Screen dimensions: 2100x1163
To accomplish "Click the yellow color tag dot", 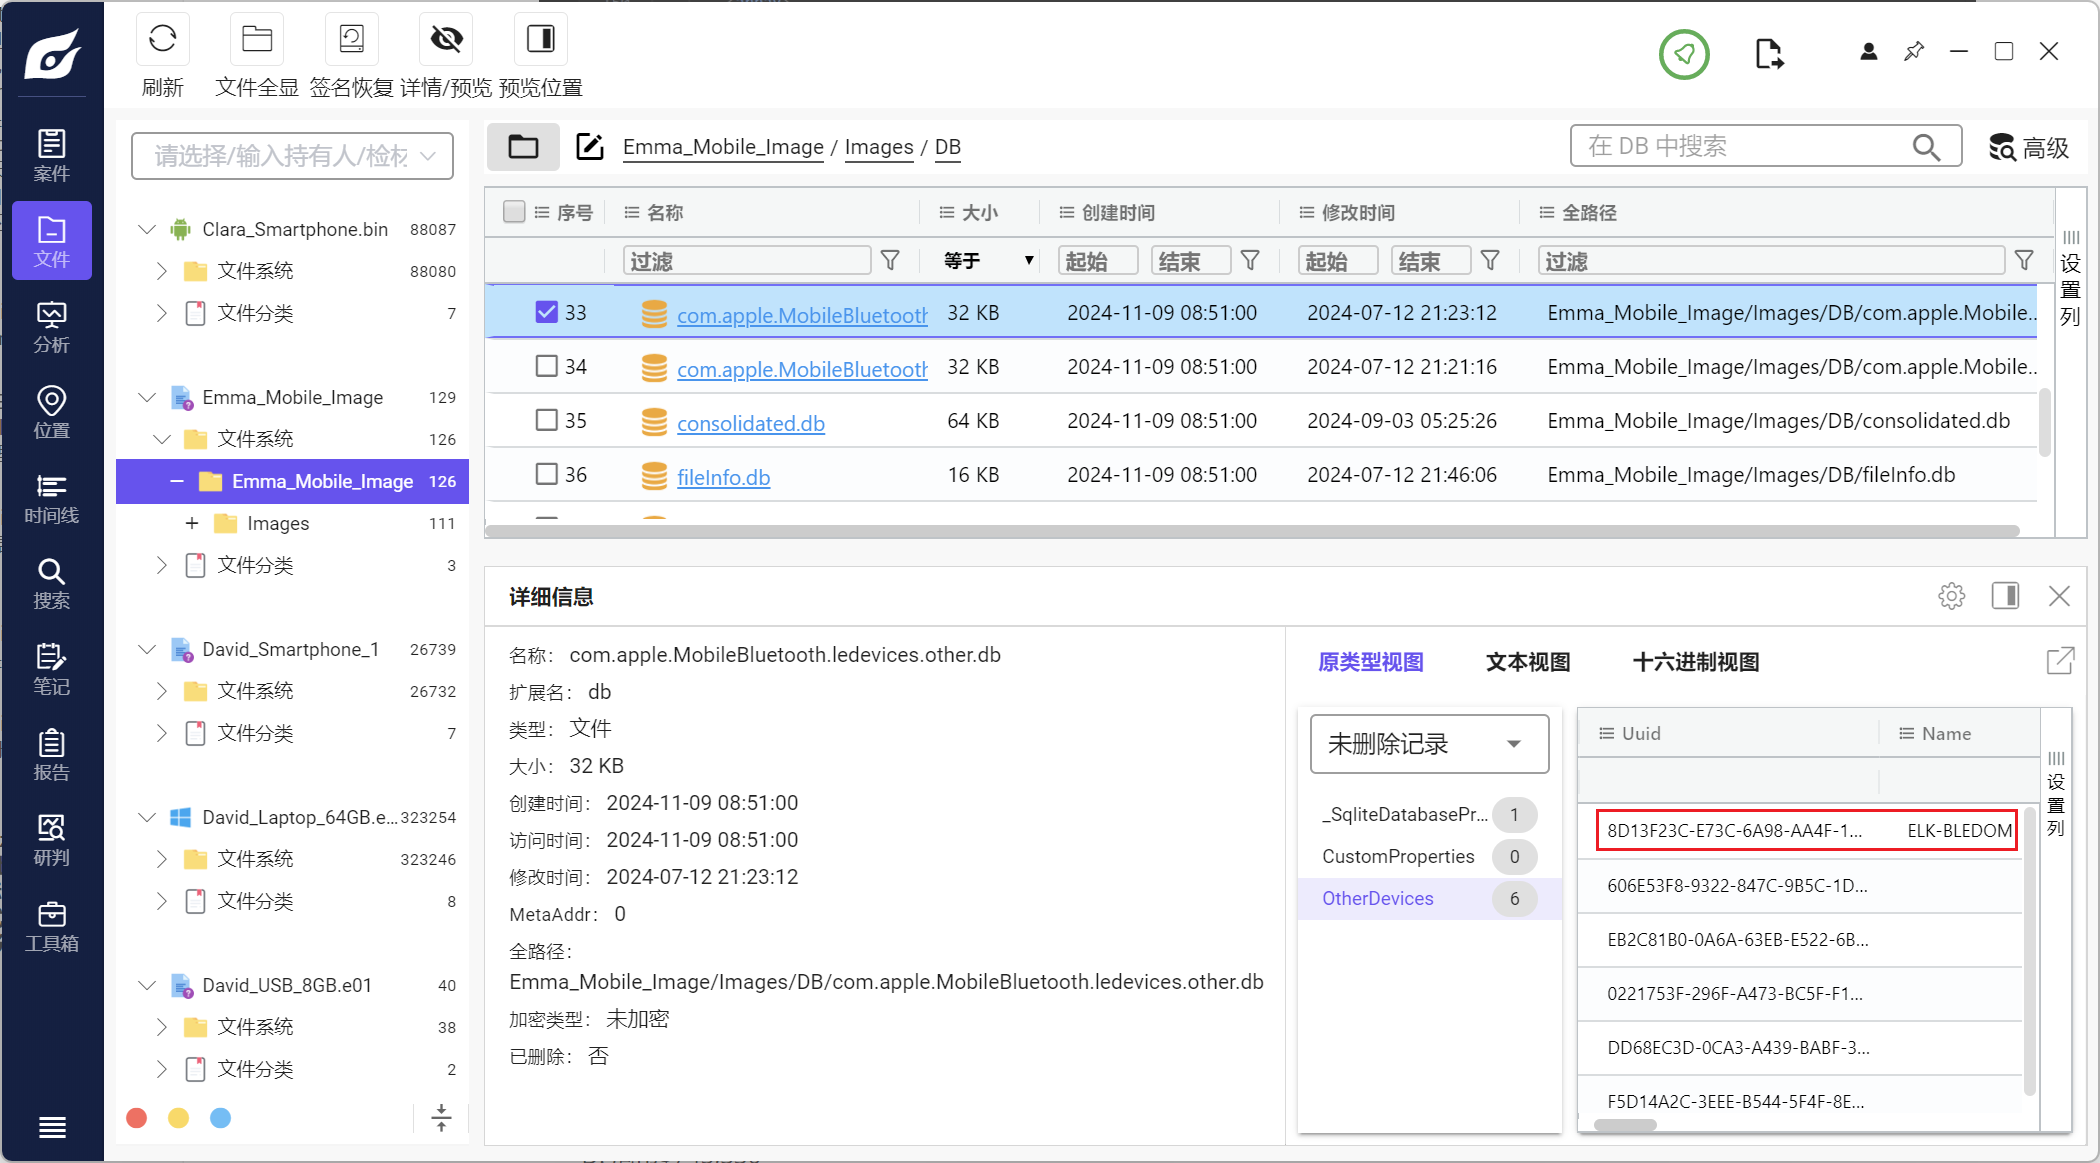I will 179,1118.
